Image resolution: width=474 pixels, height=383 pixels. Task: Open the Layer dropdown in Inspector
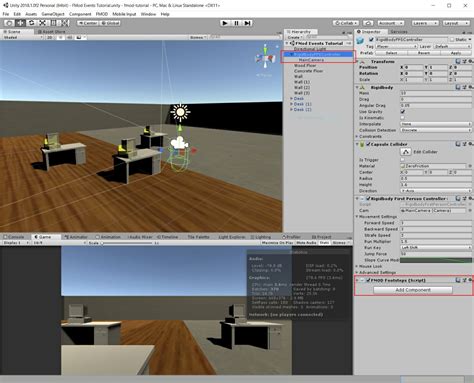453,46
